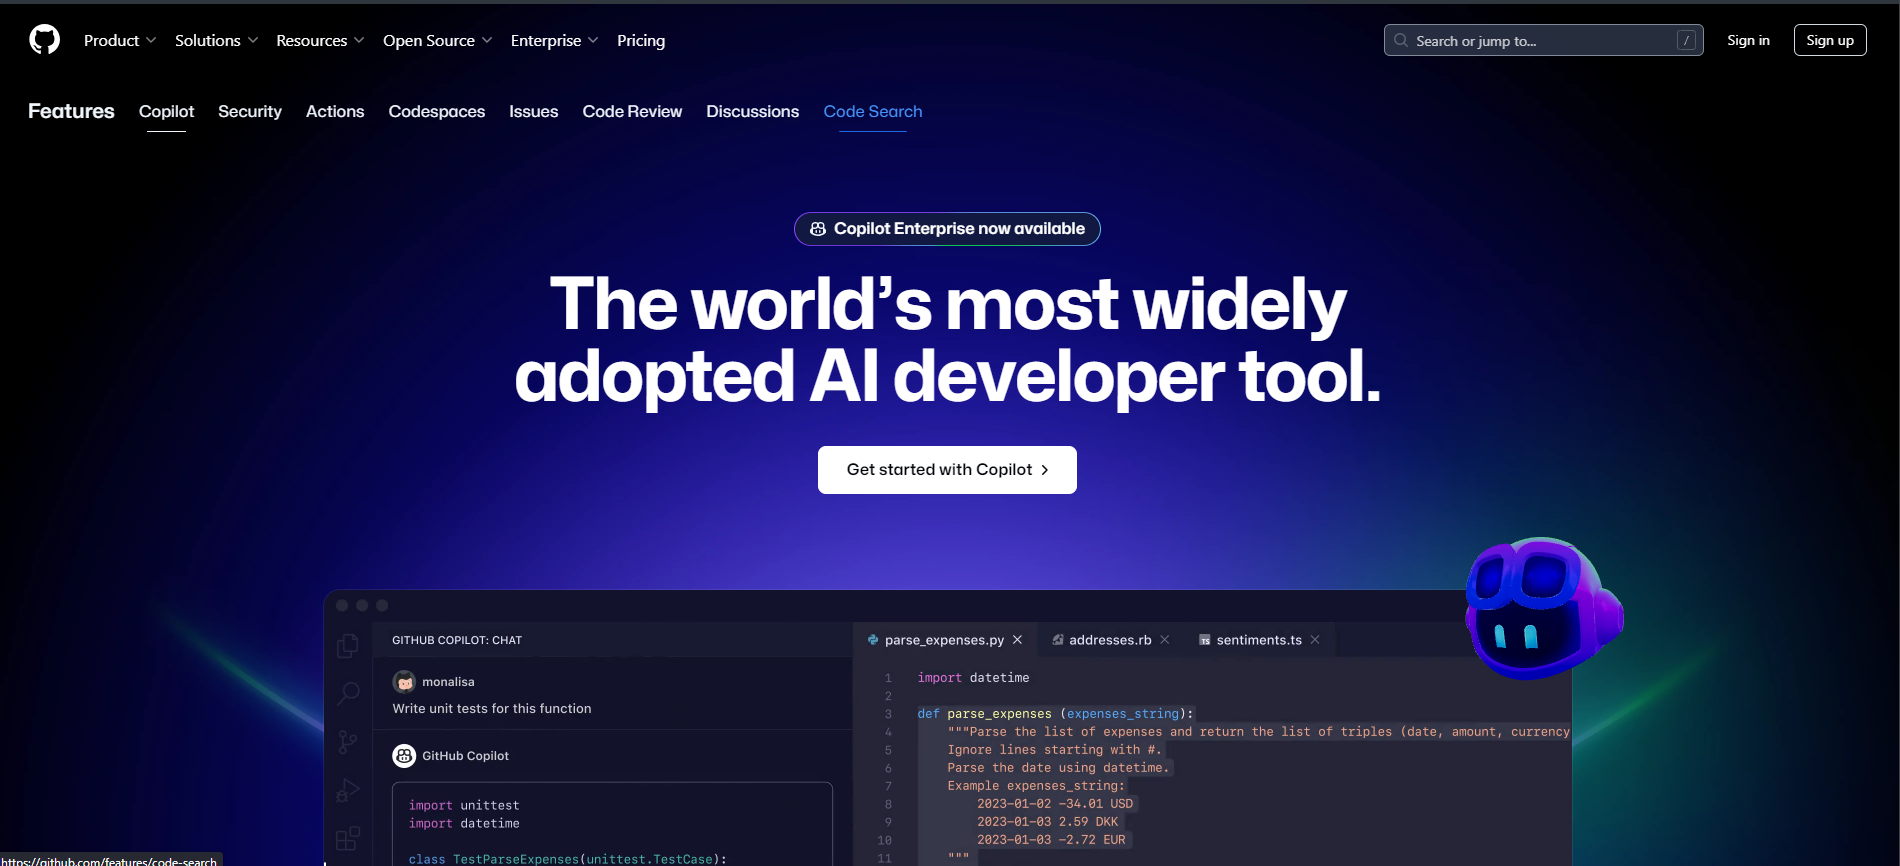Select the parse_expenses.py editor tab
Image resolution: width=1900 pixels, height=866 pixels.
tap(944, 640)
